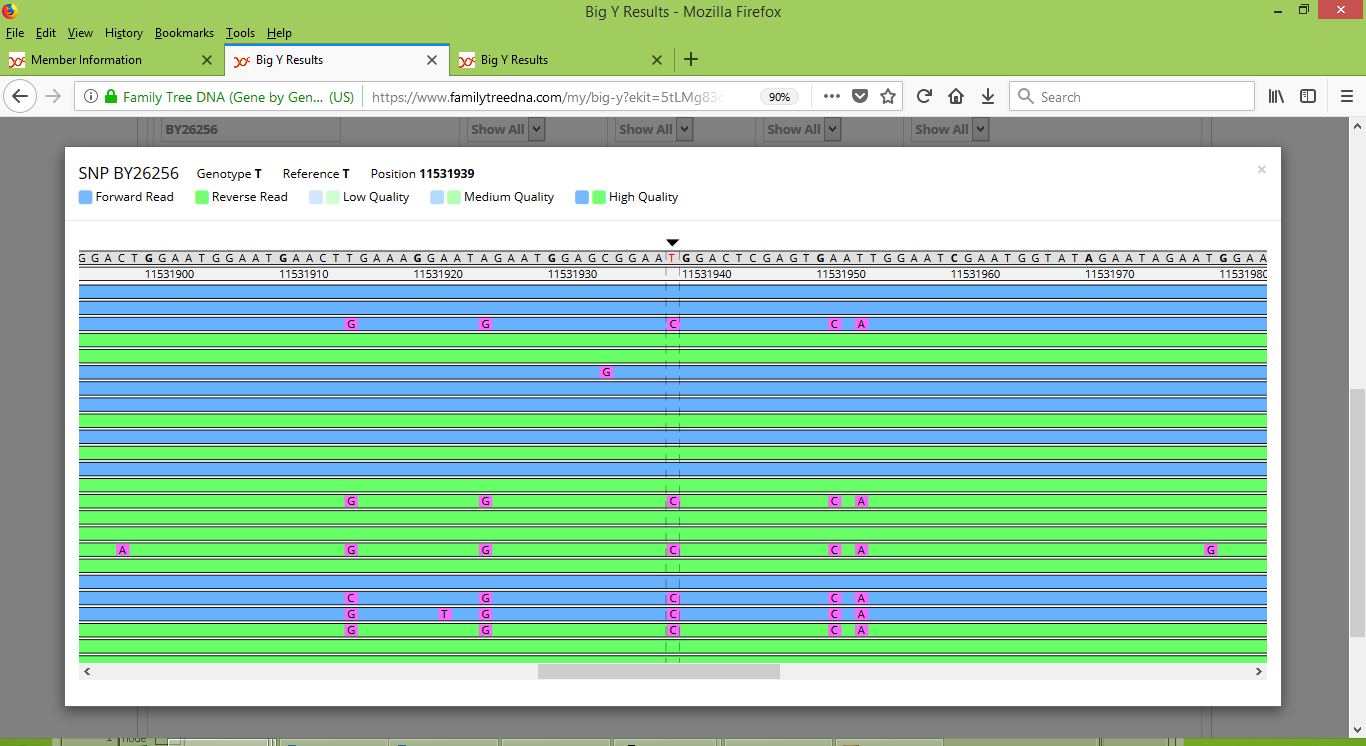
Task: Click the Low Quality legend swatches
Action: coord(324,197)
